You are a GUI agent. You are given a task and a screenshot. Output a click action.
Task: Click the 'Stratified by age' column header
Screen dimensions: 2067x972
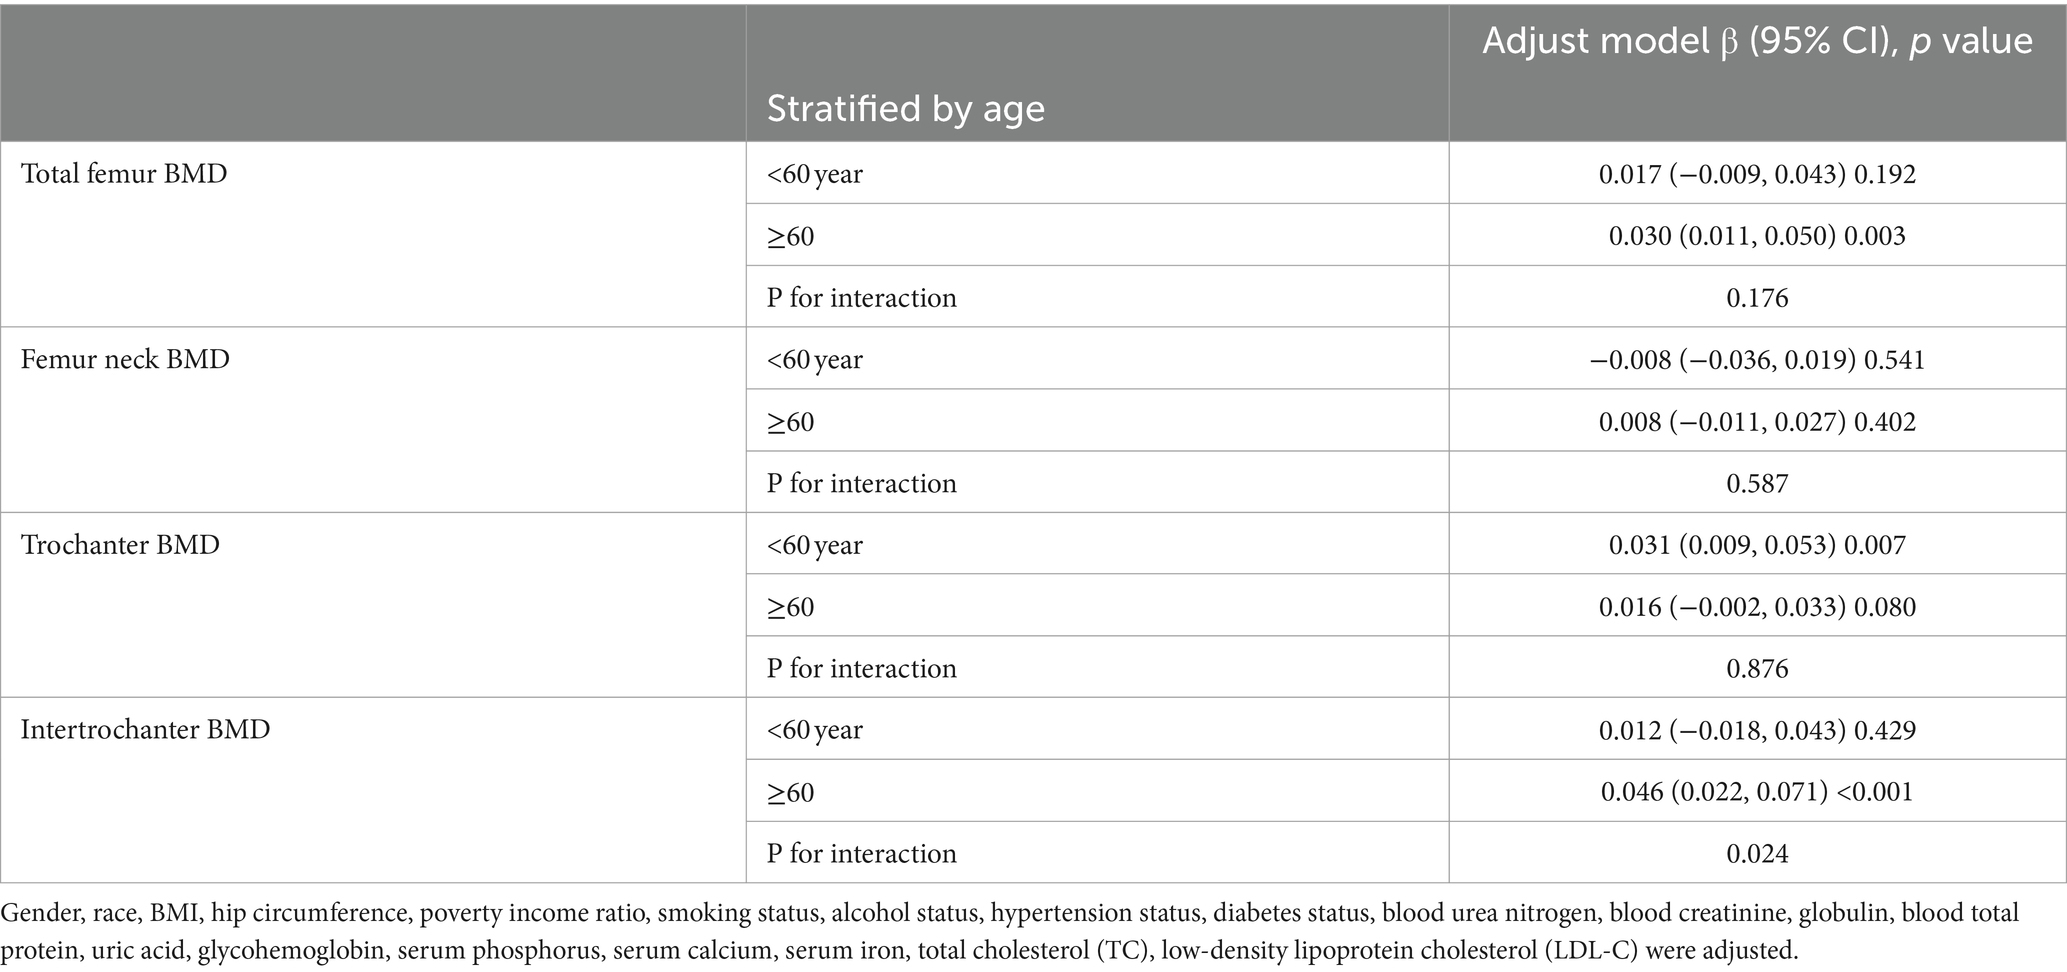905,108
